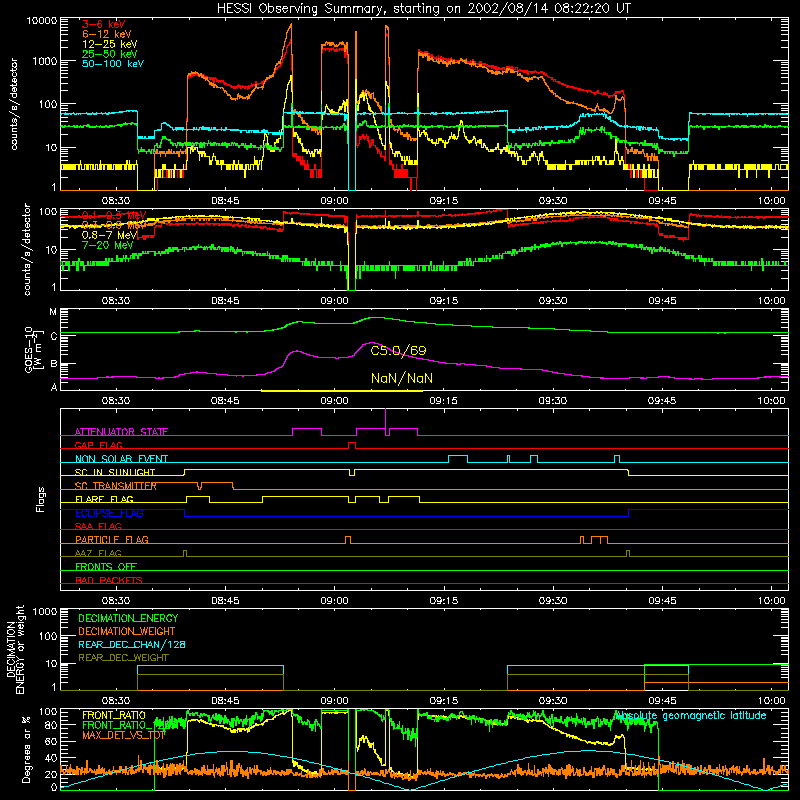Click the first NON_SOLAR_EVENT pulse after 09:15
This screenshot has height=800, width=800.
point(458,459)
